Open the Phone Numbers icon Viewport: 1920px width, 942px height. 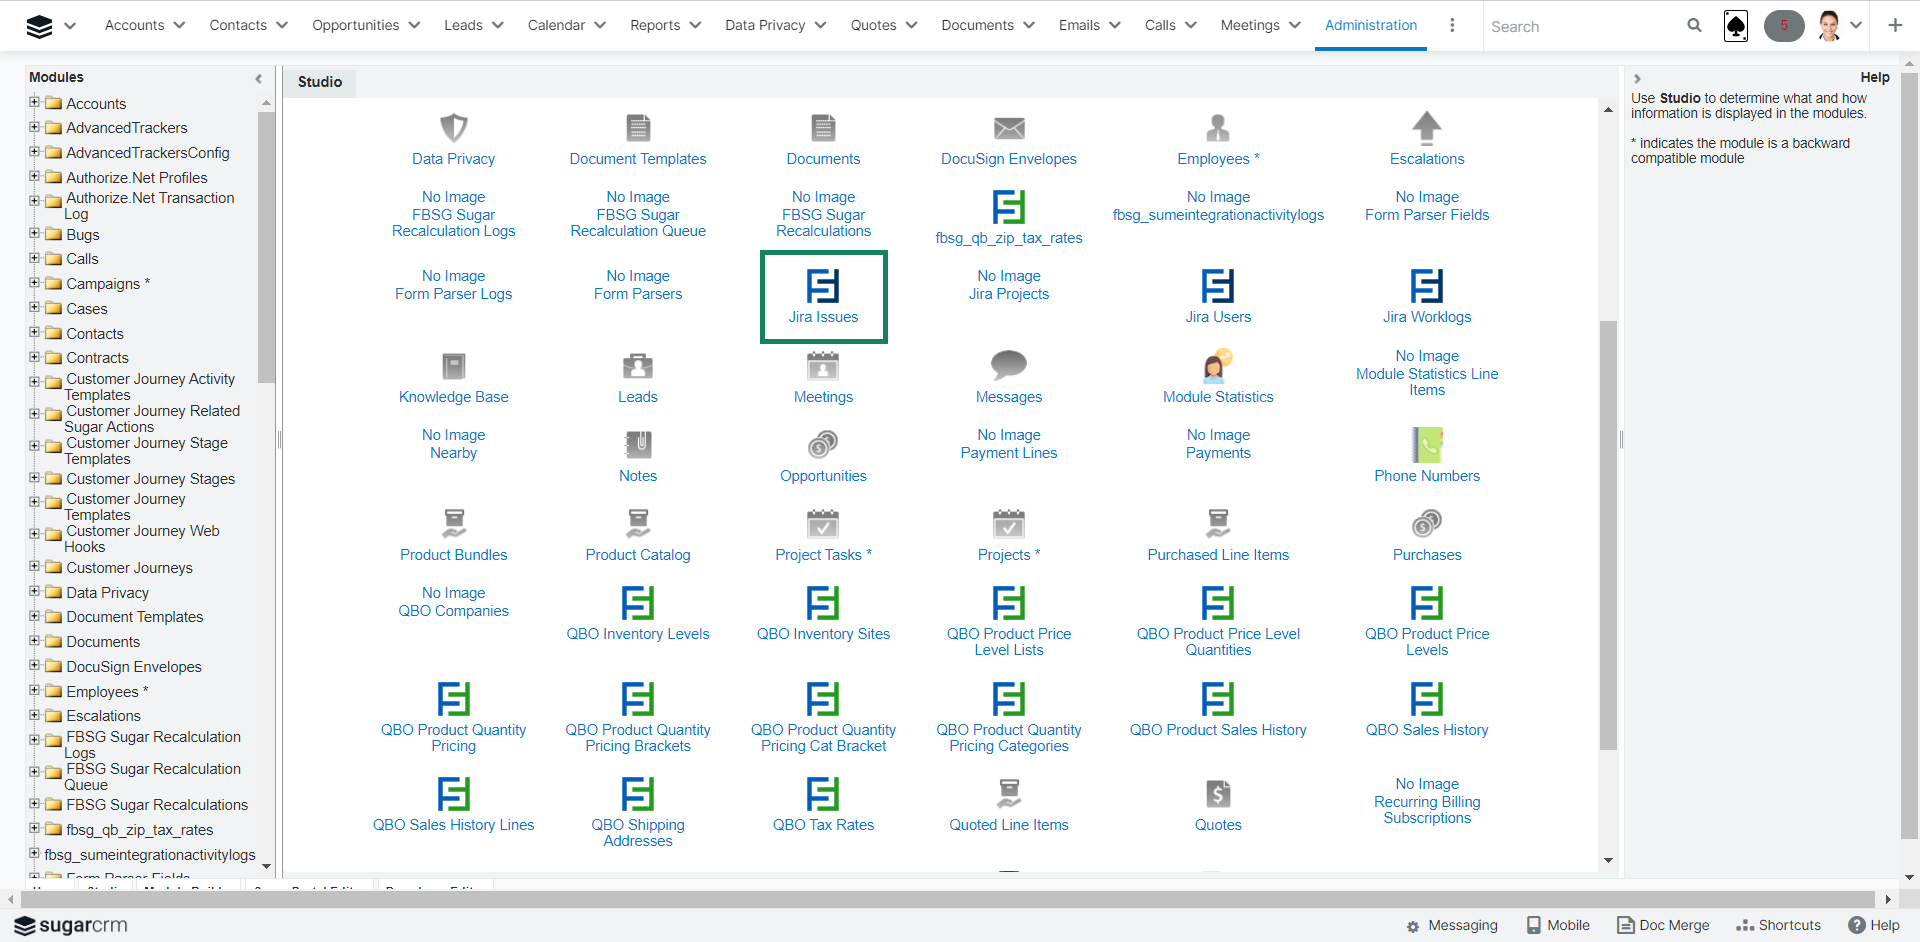pyautogui.click(x=1426, y=445)
